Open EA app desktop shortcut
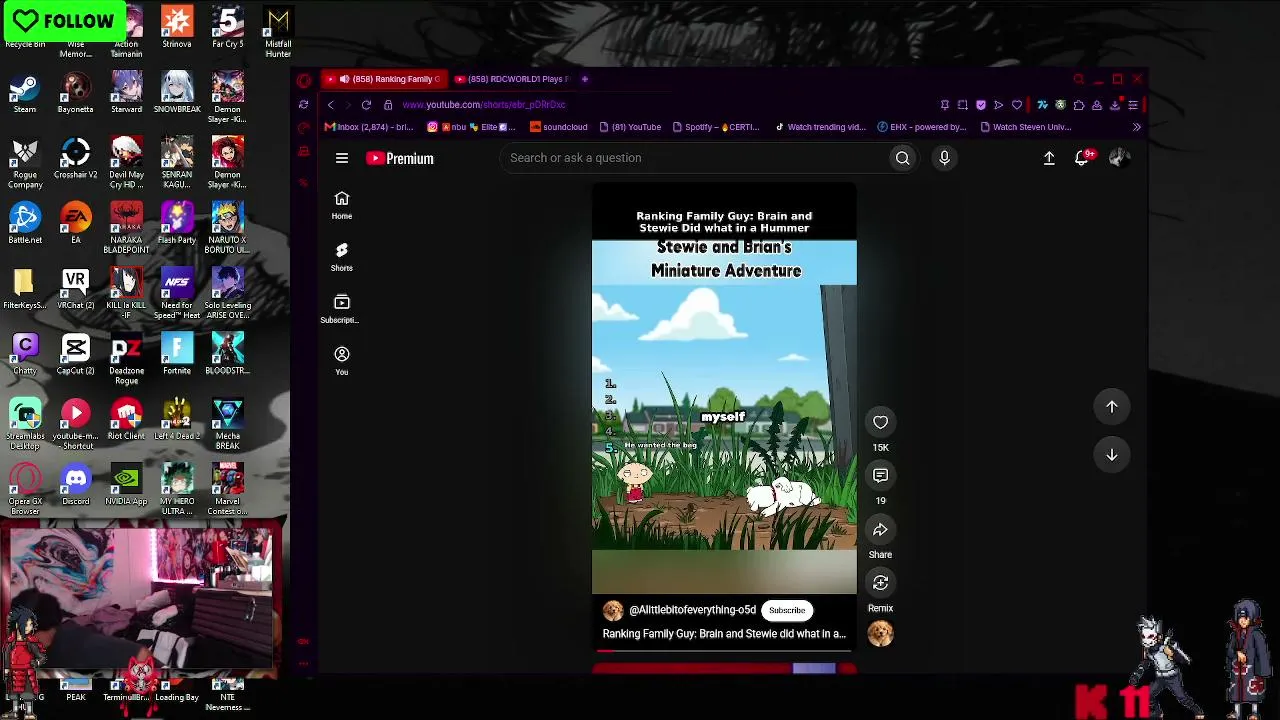 76,224
